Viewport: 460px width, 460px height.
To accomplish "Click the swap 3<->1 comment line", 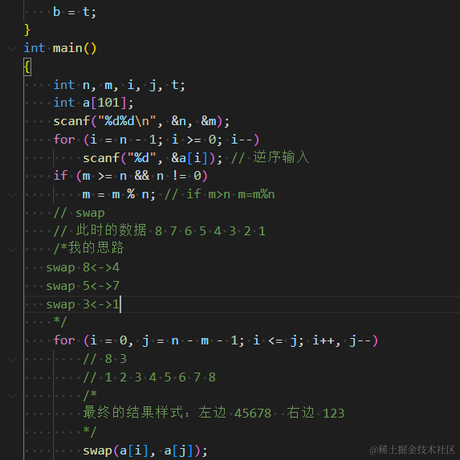I will click(83, 304).
